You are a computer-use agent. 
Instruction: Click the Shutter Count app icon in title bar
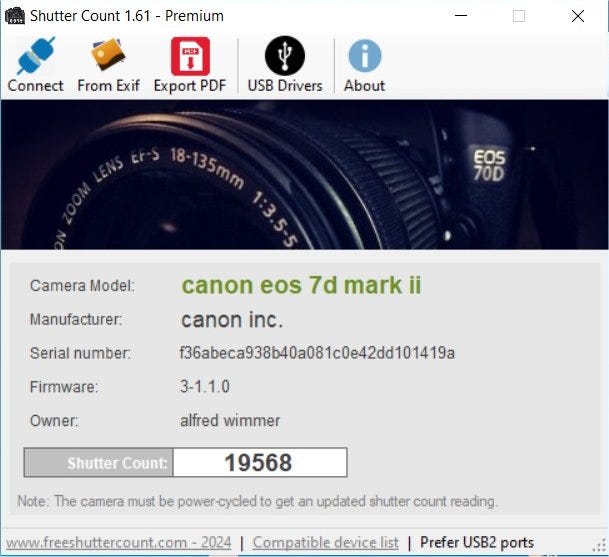15,16
